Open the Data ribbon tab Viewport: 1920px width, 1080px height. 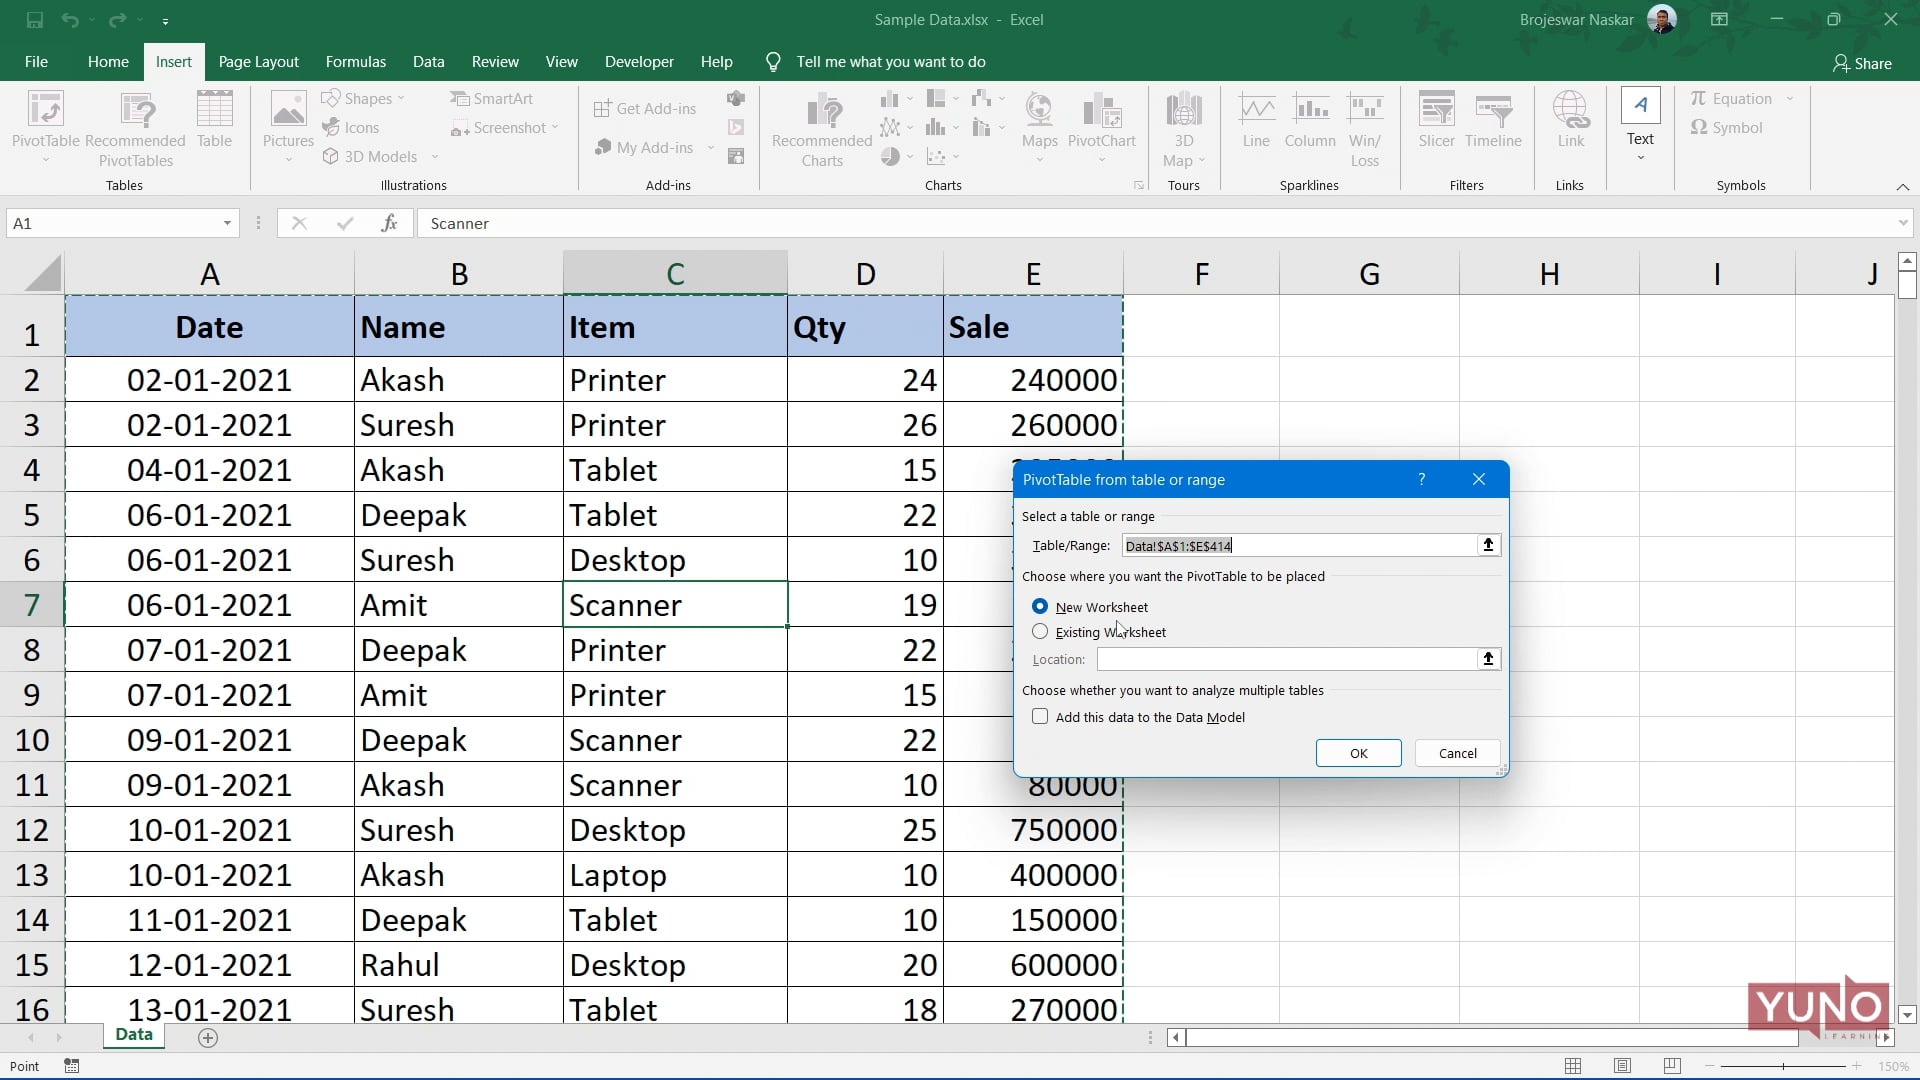(x=428, y=61)
